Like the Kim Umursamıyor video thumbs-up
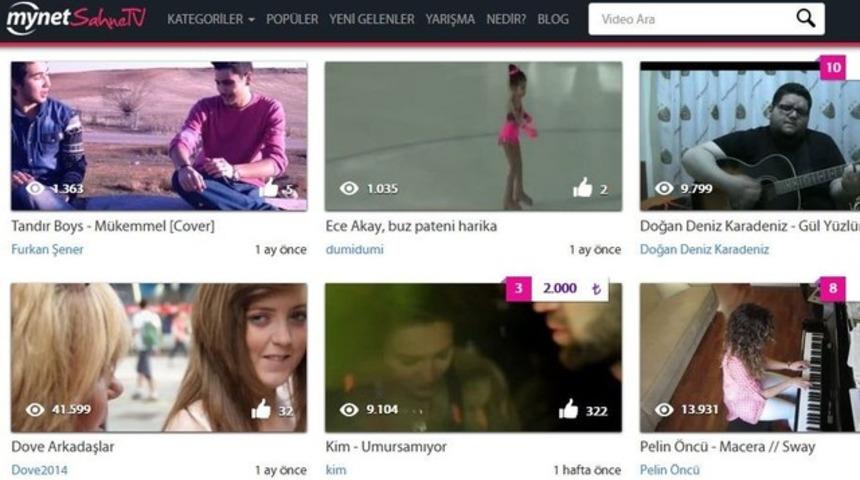 click(568, 409)
